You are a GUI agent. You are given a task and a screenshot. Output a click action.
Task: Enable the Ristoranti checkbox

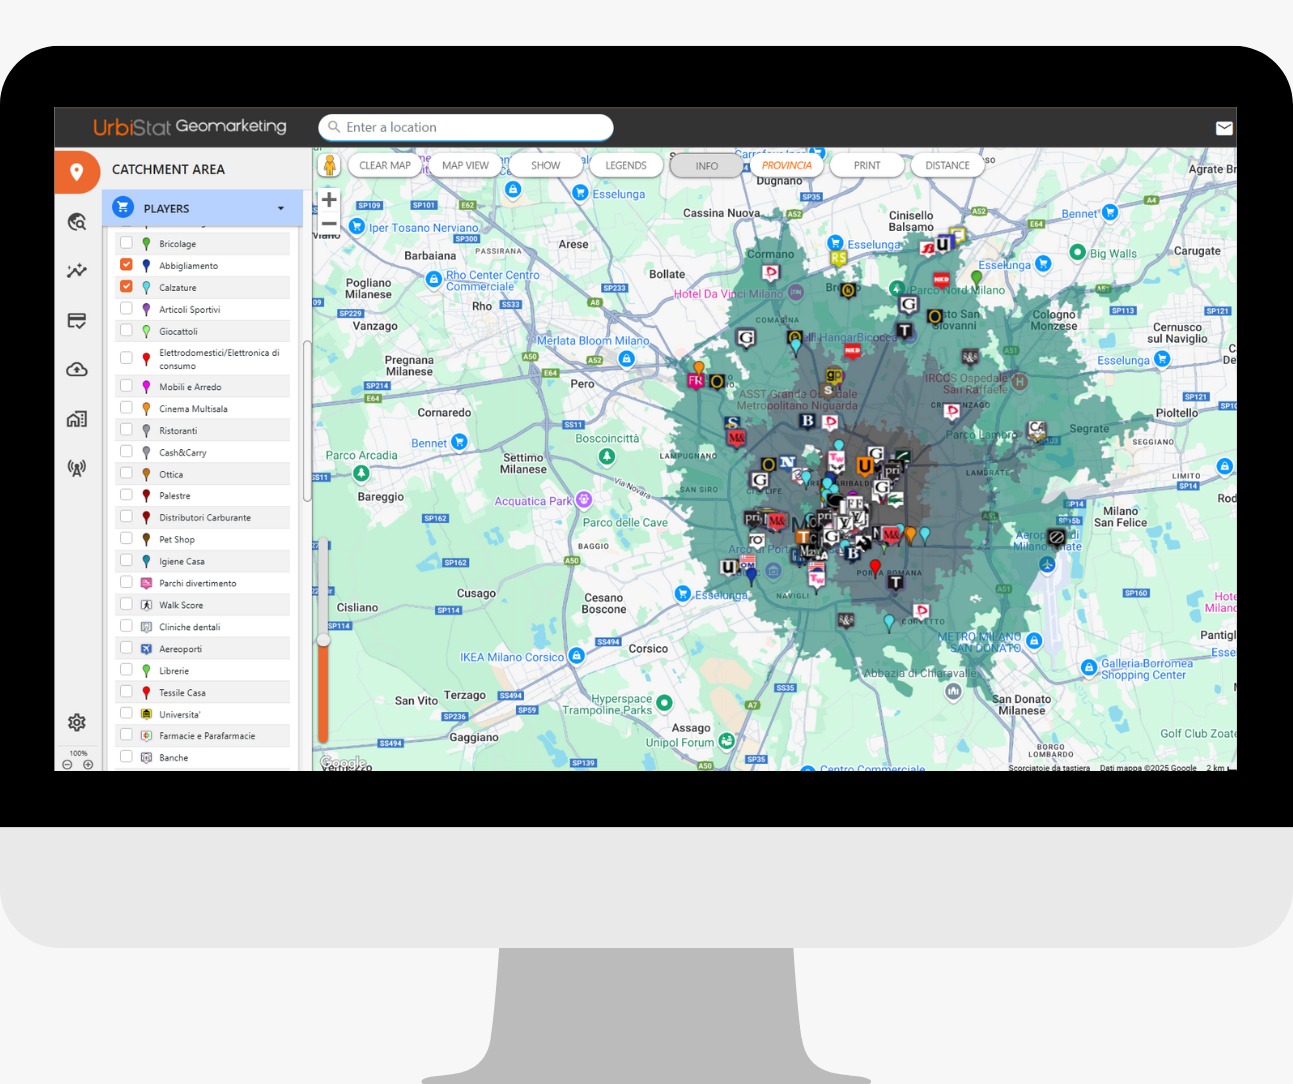tap(126, 430)
